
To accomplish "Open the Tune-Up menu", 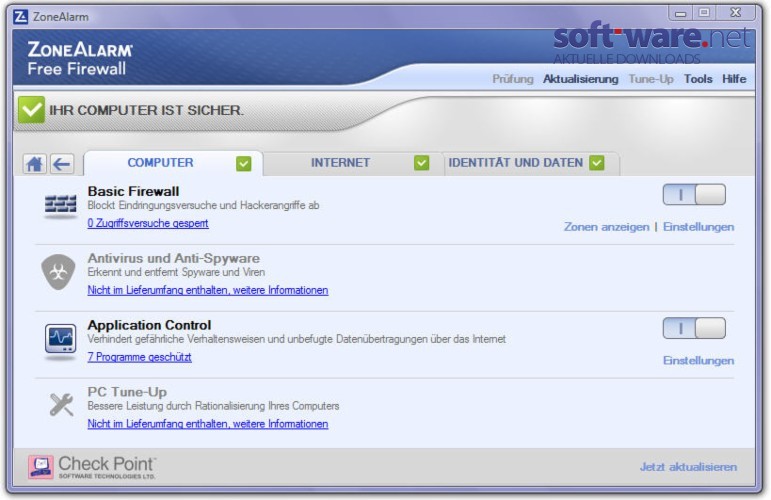I will tap(651, 79).
